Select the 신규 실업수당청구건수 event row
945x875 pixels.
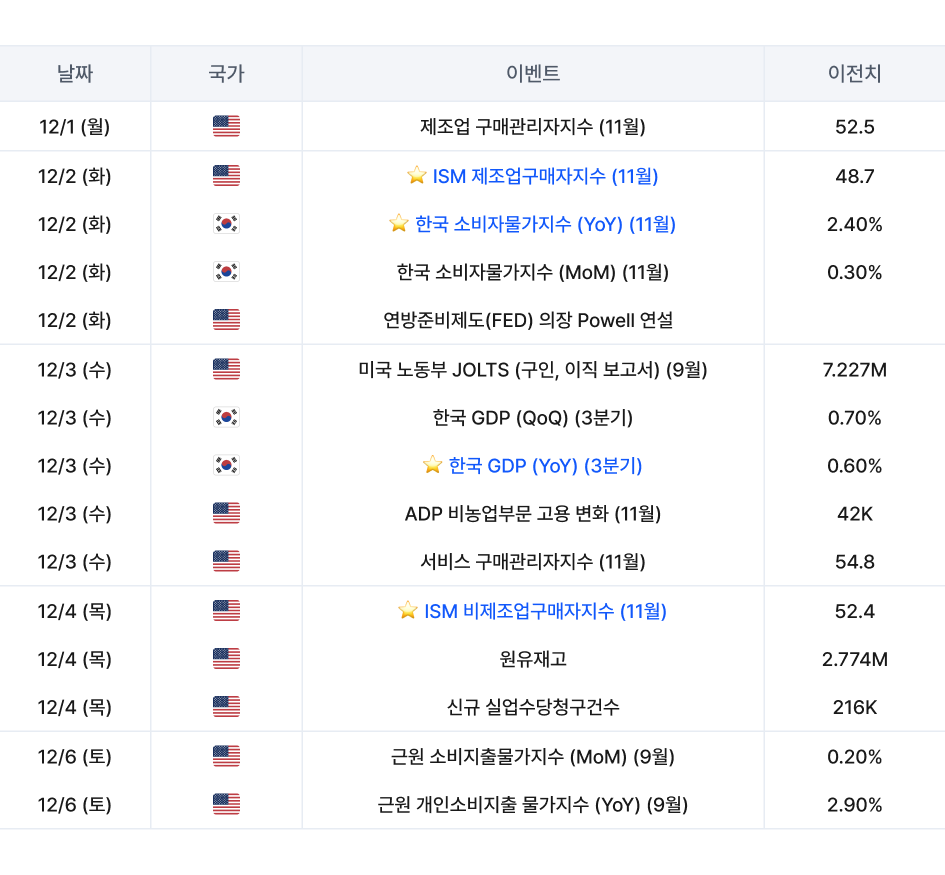[533, 707]
